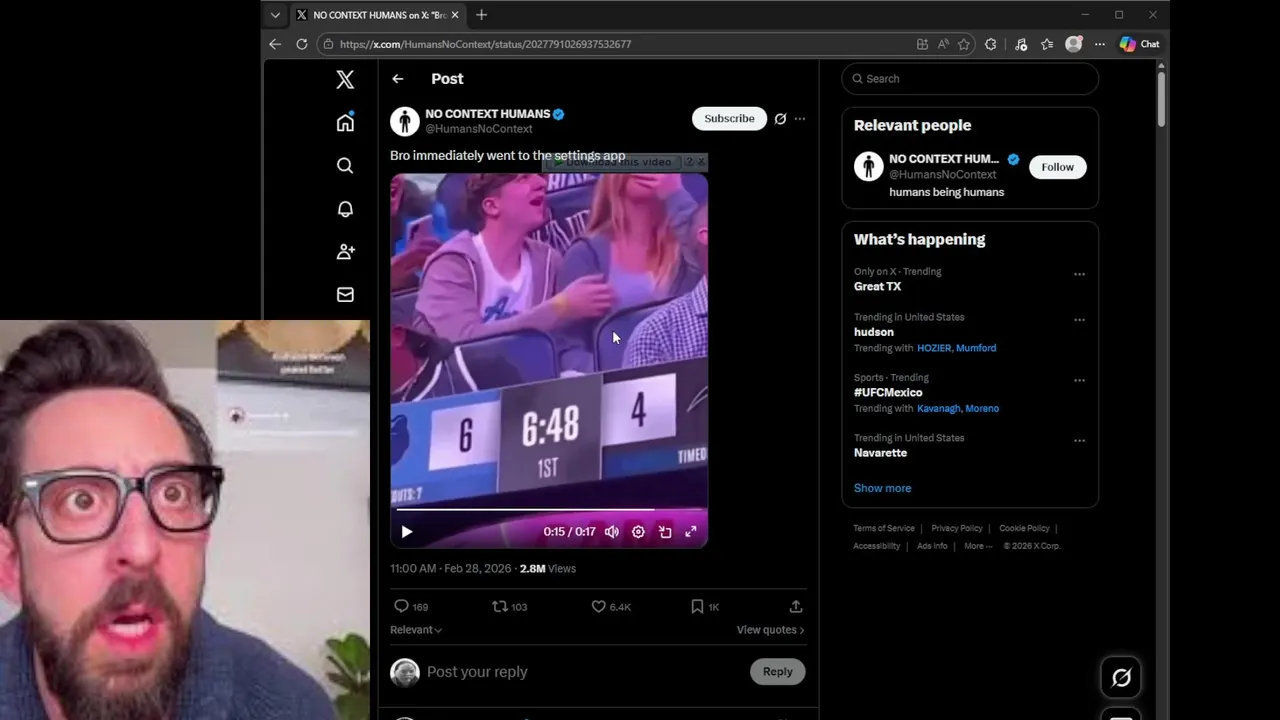
Task: Add page to favorites star
Action: point(964,44)
